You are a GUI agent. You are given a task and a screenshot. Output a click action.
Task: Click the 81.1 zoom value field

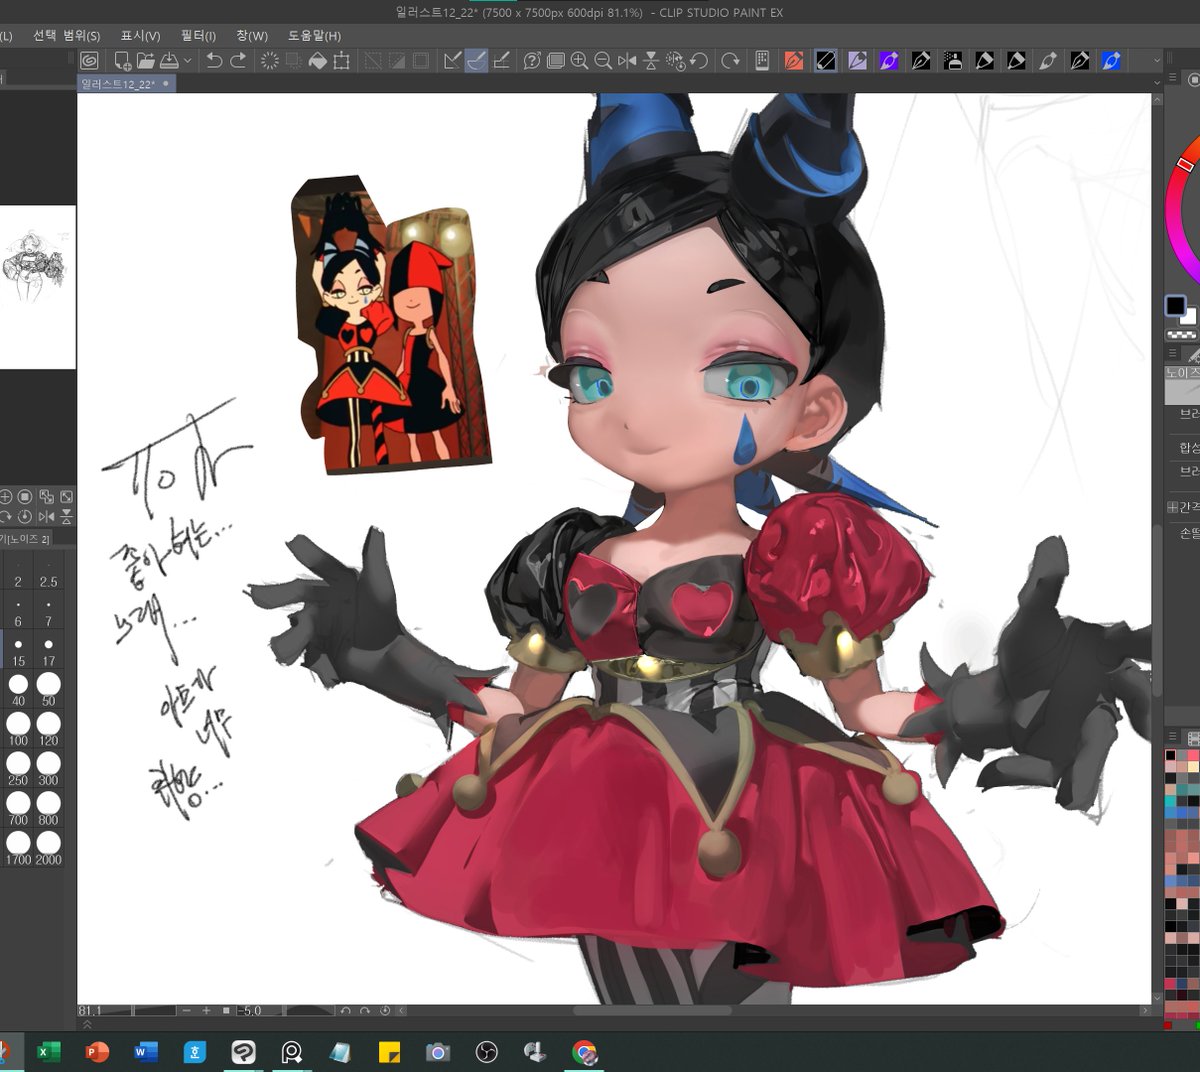pos(104,1011)
